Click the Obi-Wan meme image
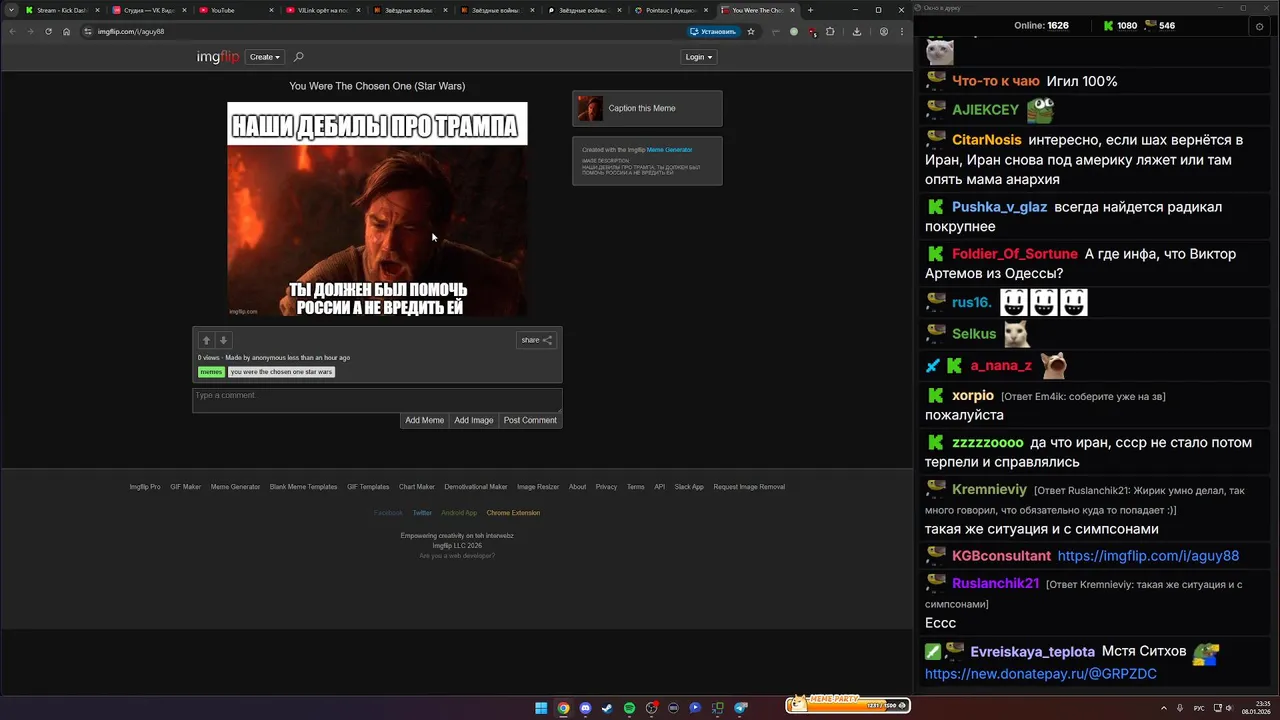Screen dimensions: 1280x720 (377, 210)
